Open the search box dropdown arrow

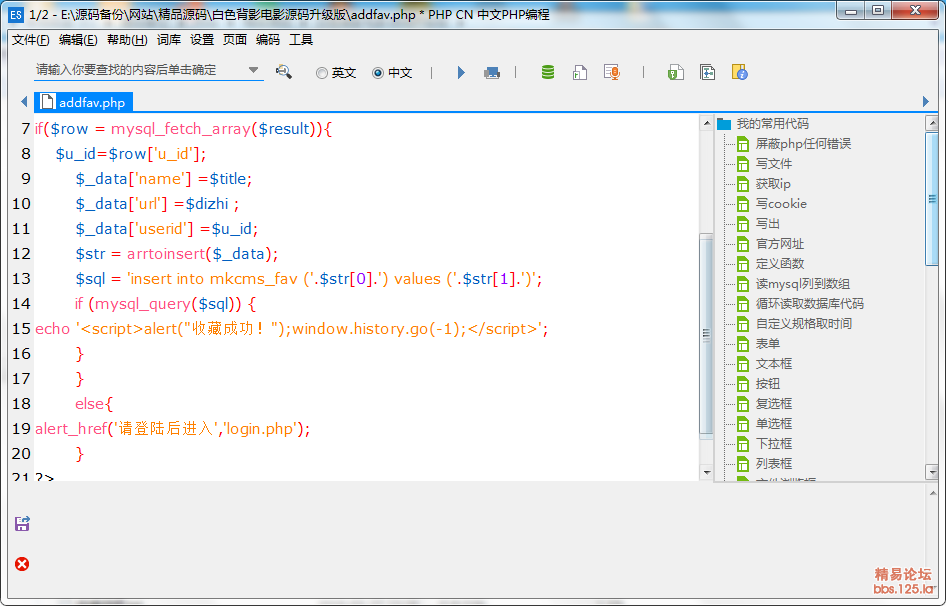coord(253,70)
